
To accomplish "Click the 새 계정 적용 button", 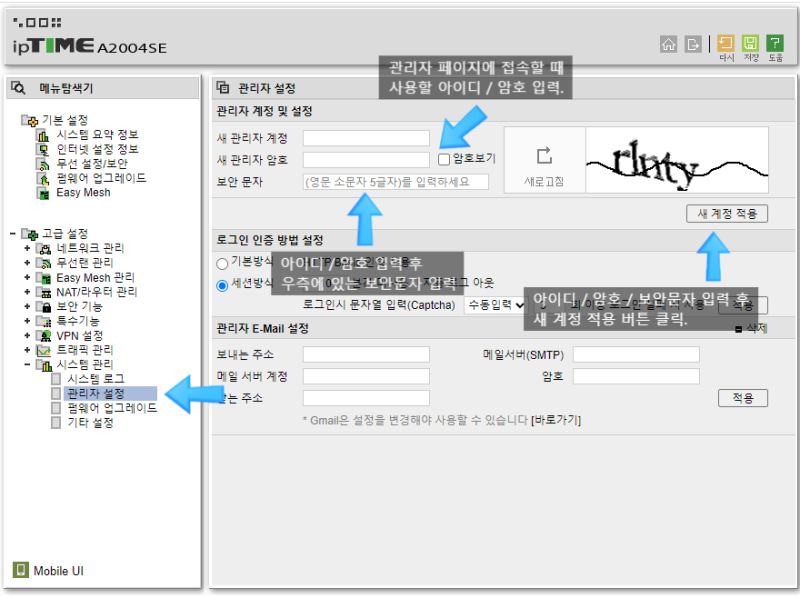I will [x=728, y=213].
